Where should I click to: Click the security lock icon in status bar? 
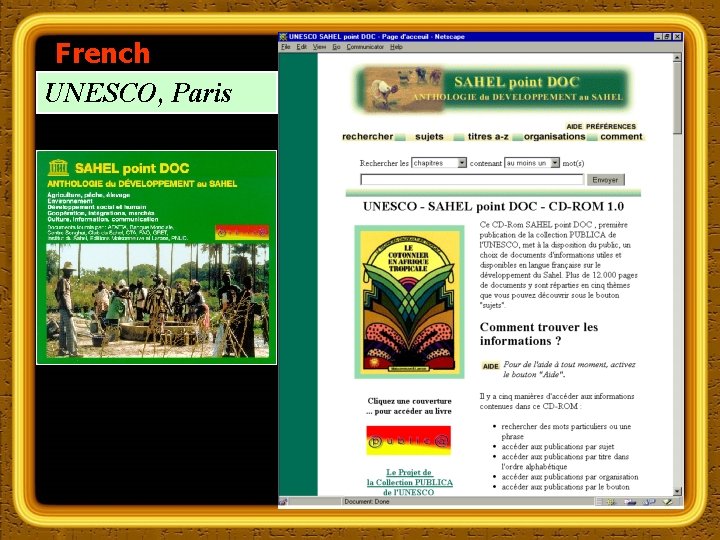tap(283, 502)
